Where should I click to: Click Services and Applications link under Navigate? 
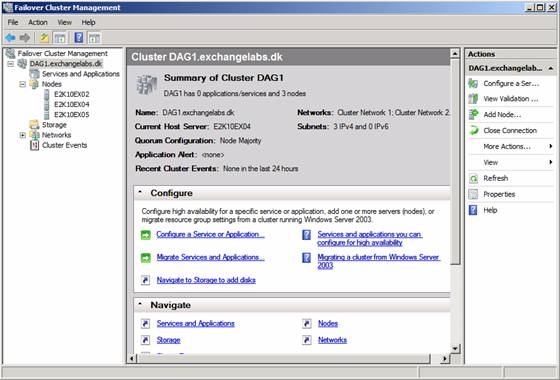coord(195,324)
